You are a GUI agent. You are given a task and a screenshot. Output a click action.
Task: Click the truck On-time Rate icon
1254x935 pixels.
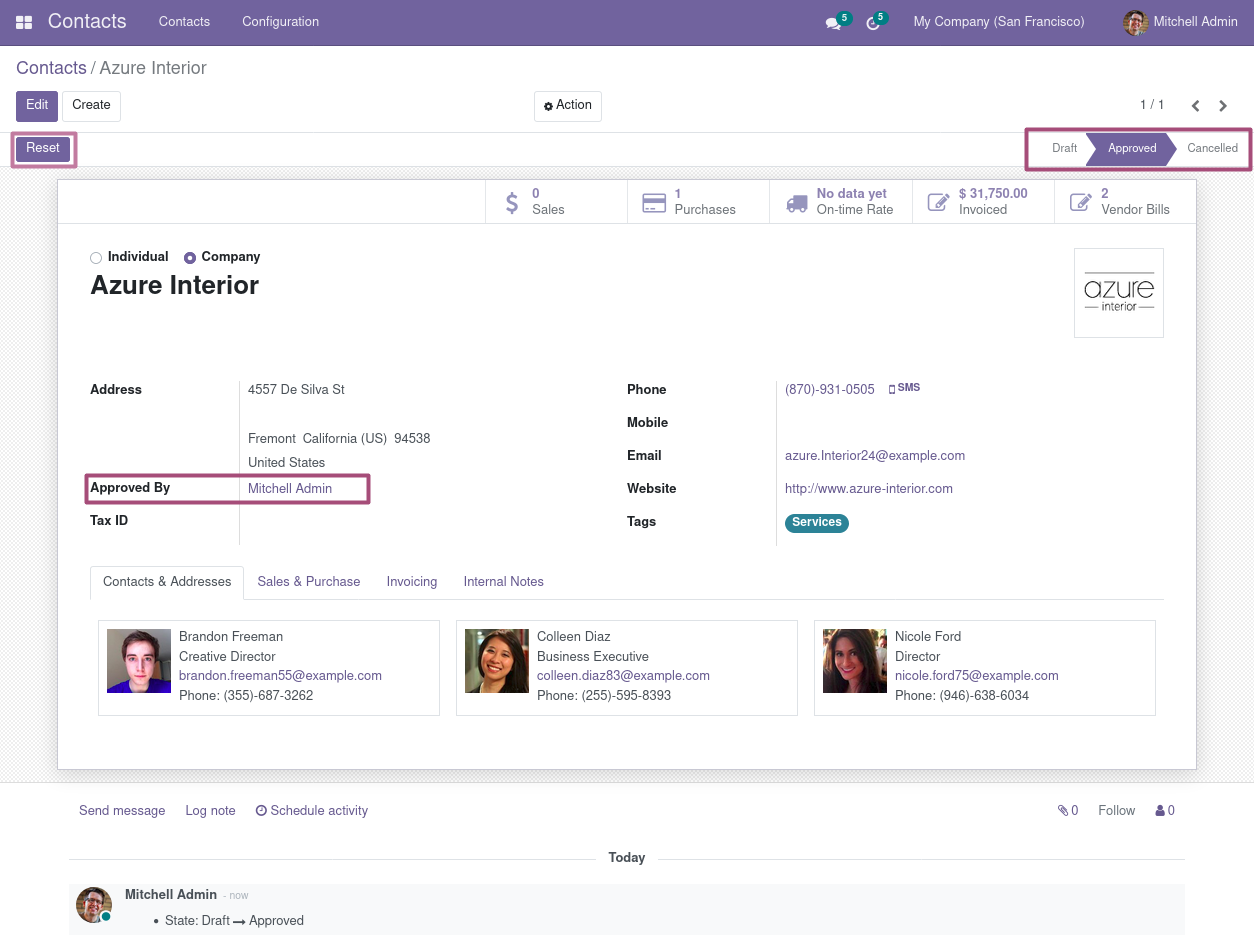pyautogui.click(x=797, y=203)
